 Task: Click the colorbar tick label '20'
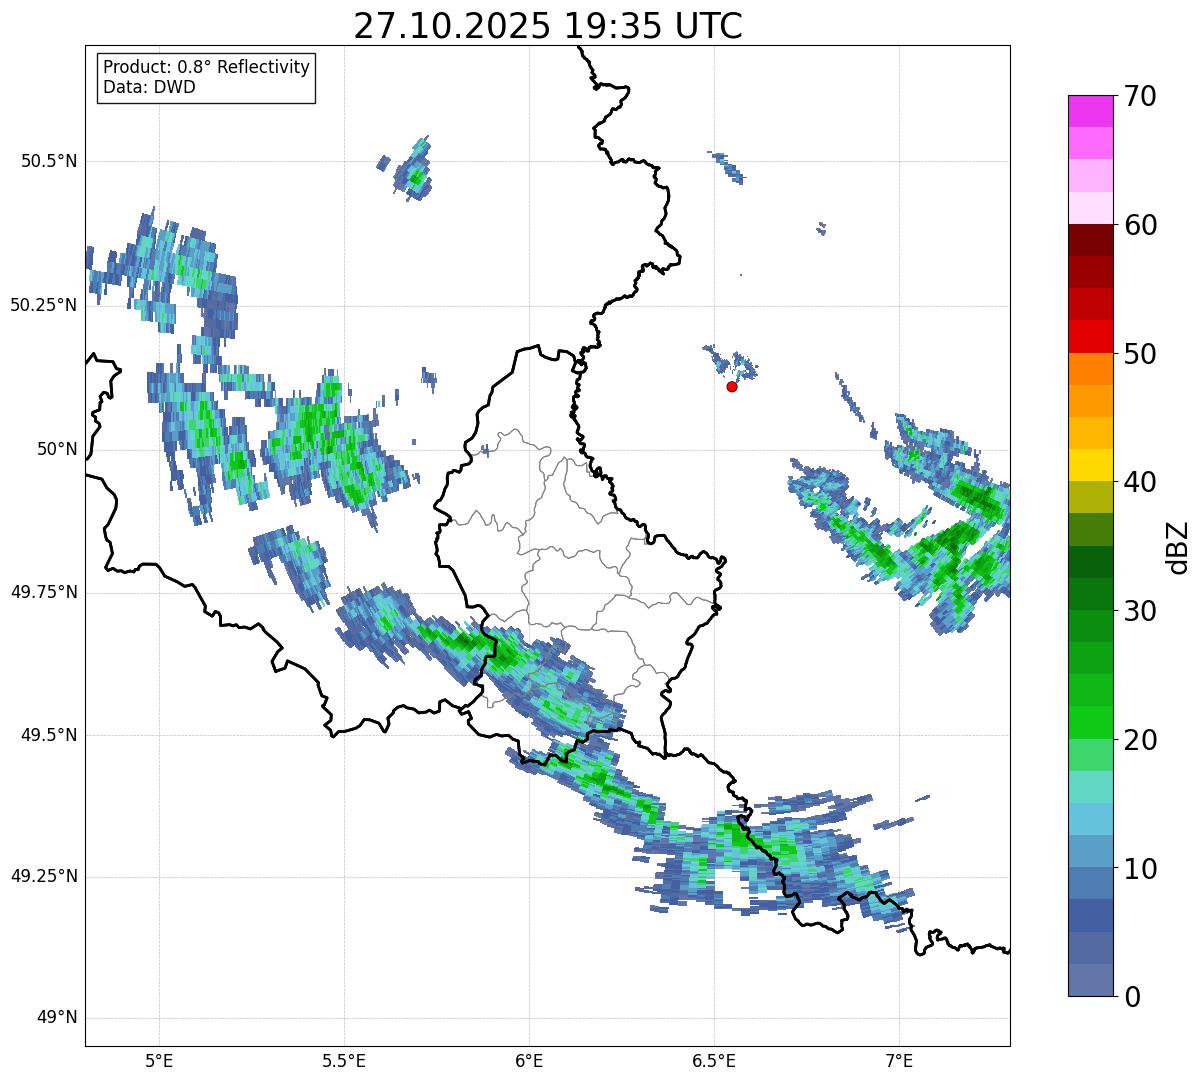tap(1140, 740)
